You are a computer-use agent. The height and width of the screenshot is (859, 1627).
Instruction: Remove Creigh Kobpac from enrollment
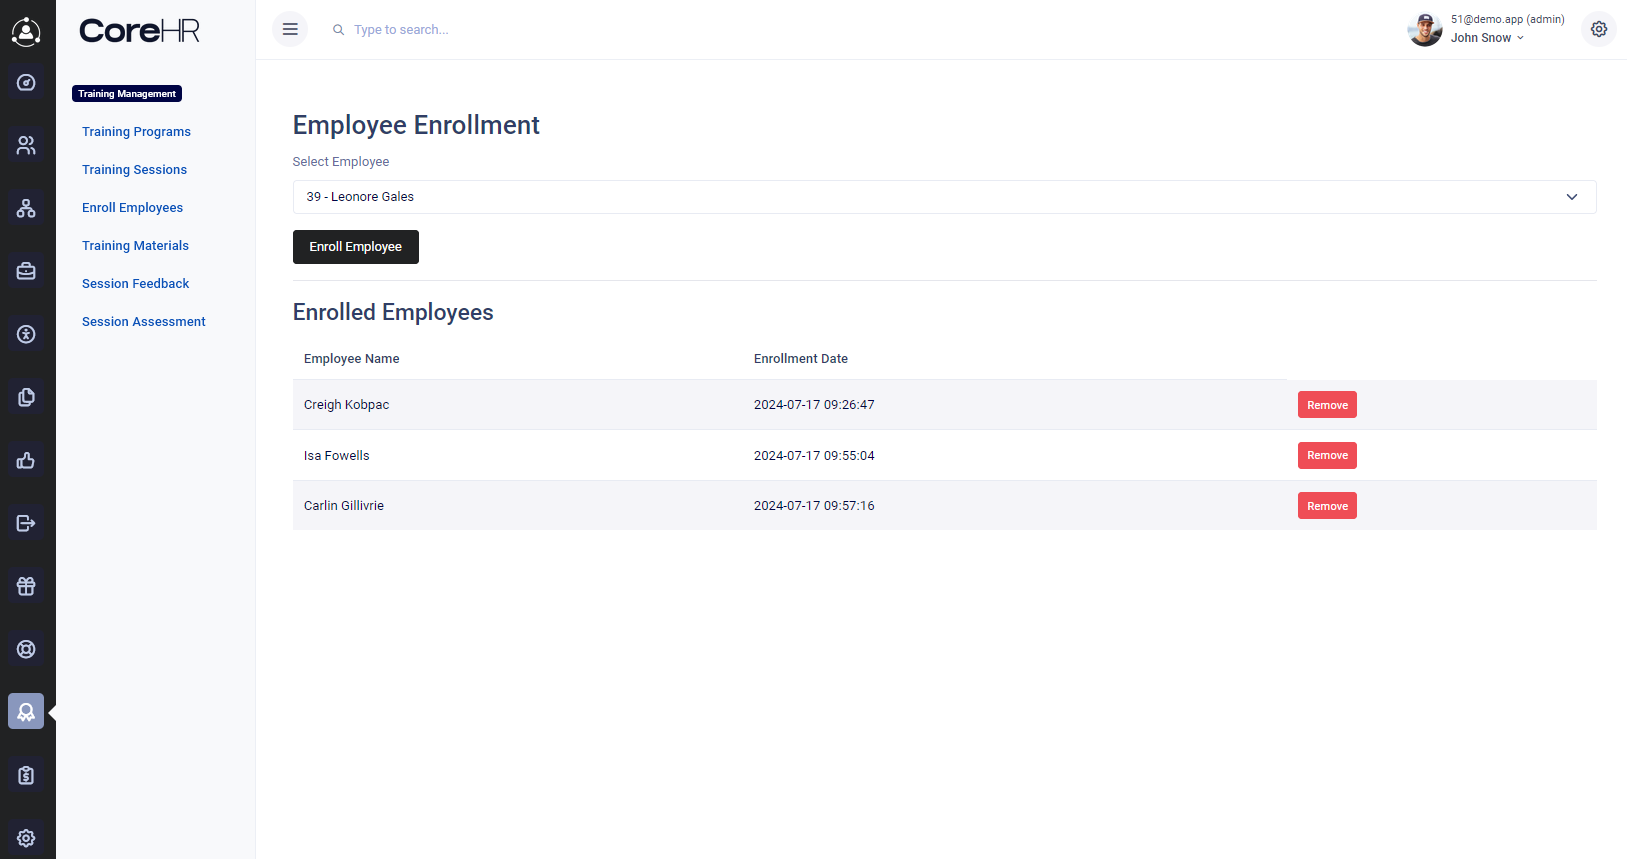point(1326,405)
